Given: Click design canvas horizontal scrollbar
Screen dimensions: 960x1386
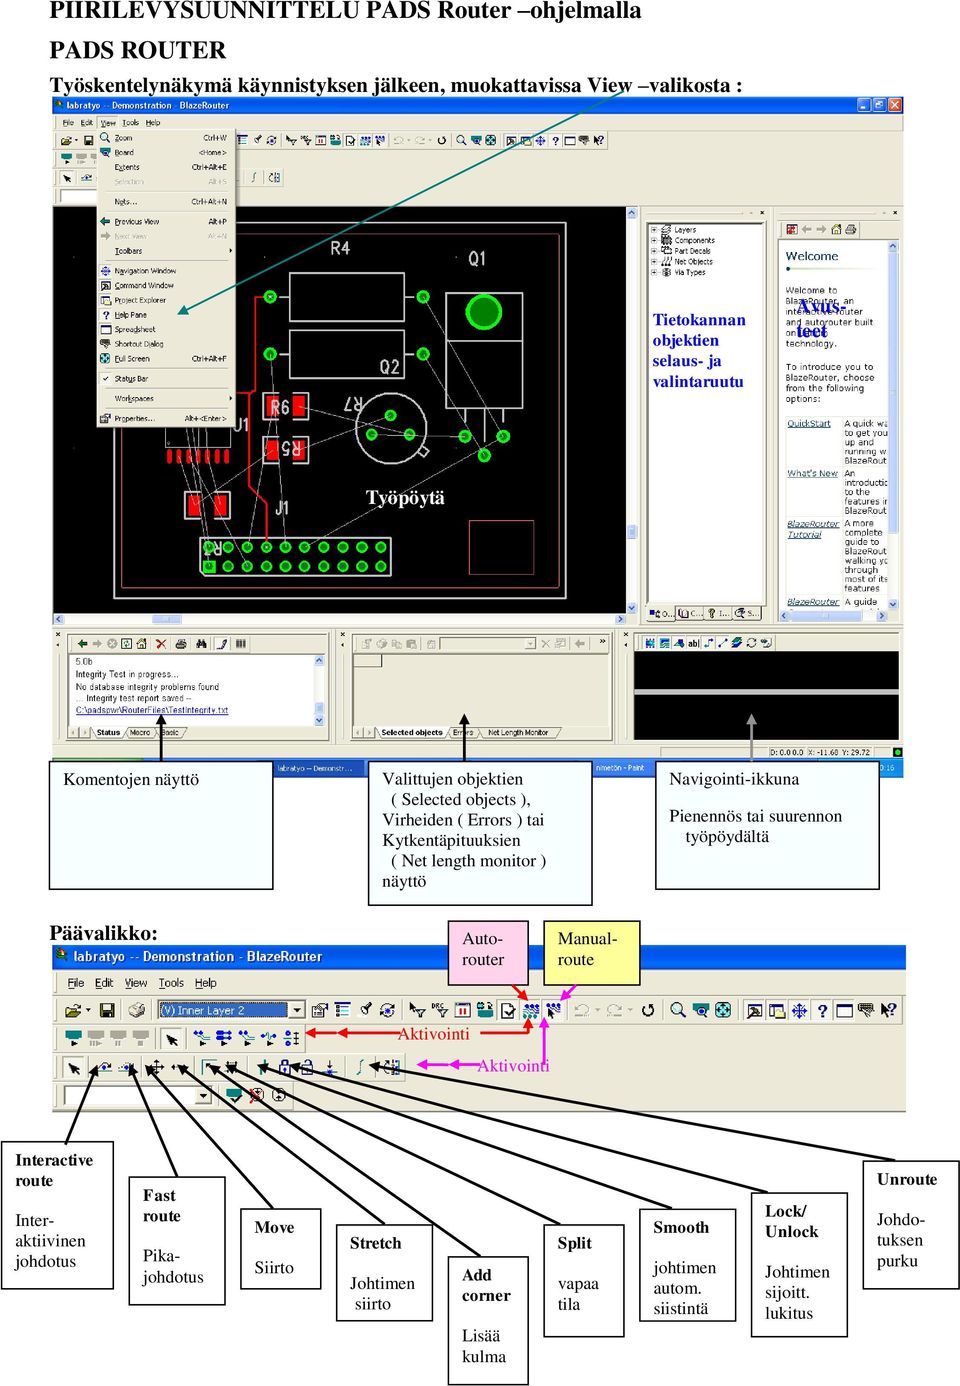Looking at the screenshot, I should tap(340, 620).
